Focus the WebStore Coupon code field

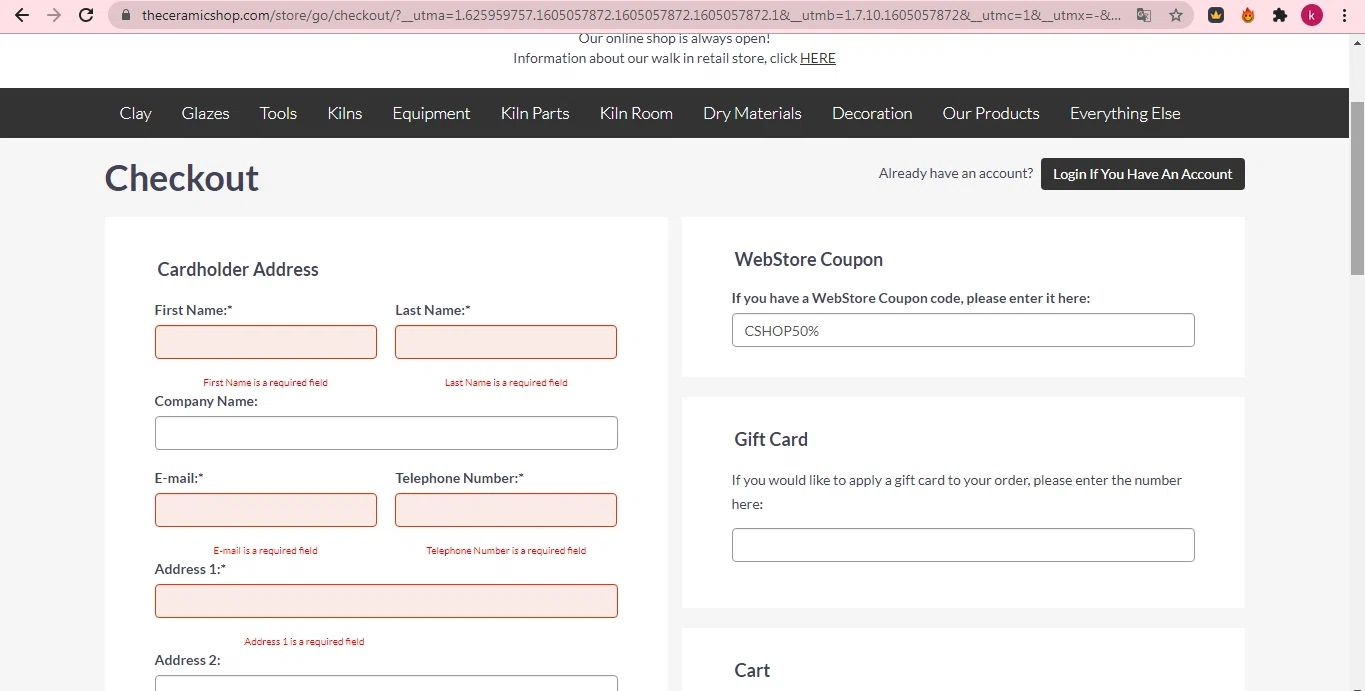coord(963,330)
